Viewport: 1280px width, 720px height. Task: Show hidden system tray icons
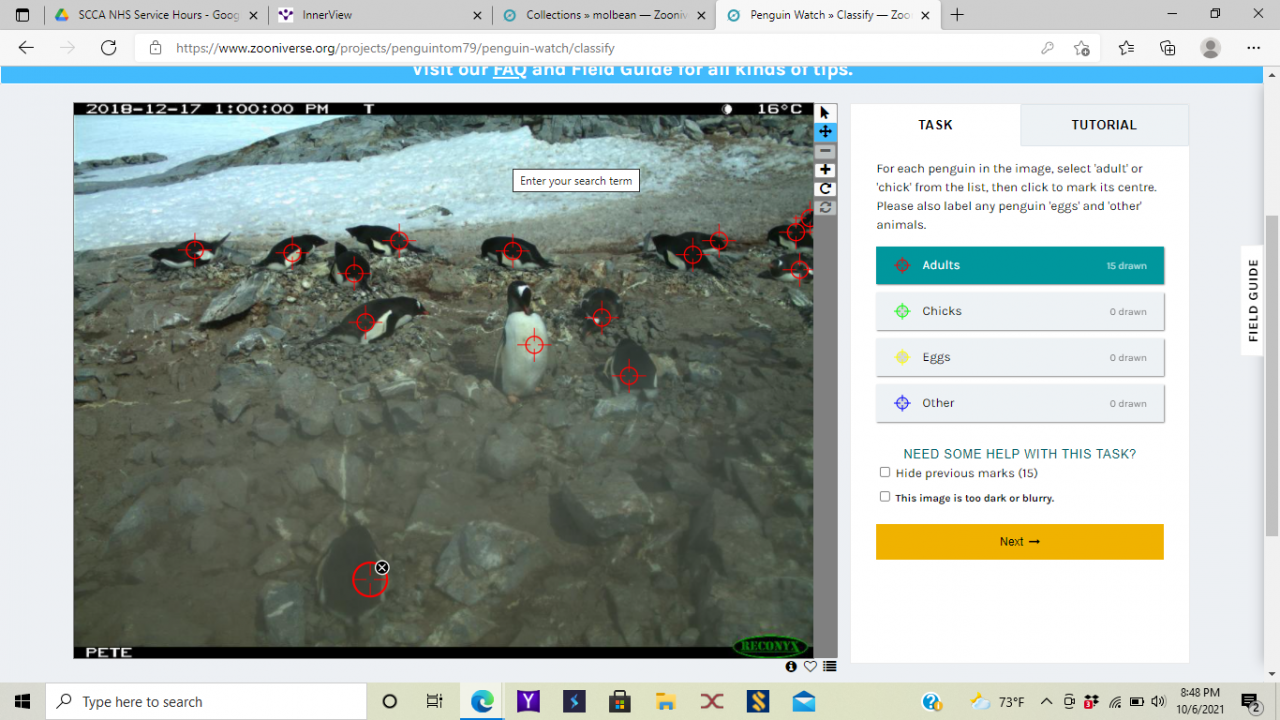1046,701
